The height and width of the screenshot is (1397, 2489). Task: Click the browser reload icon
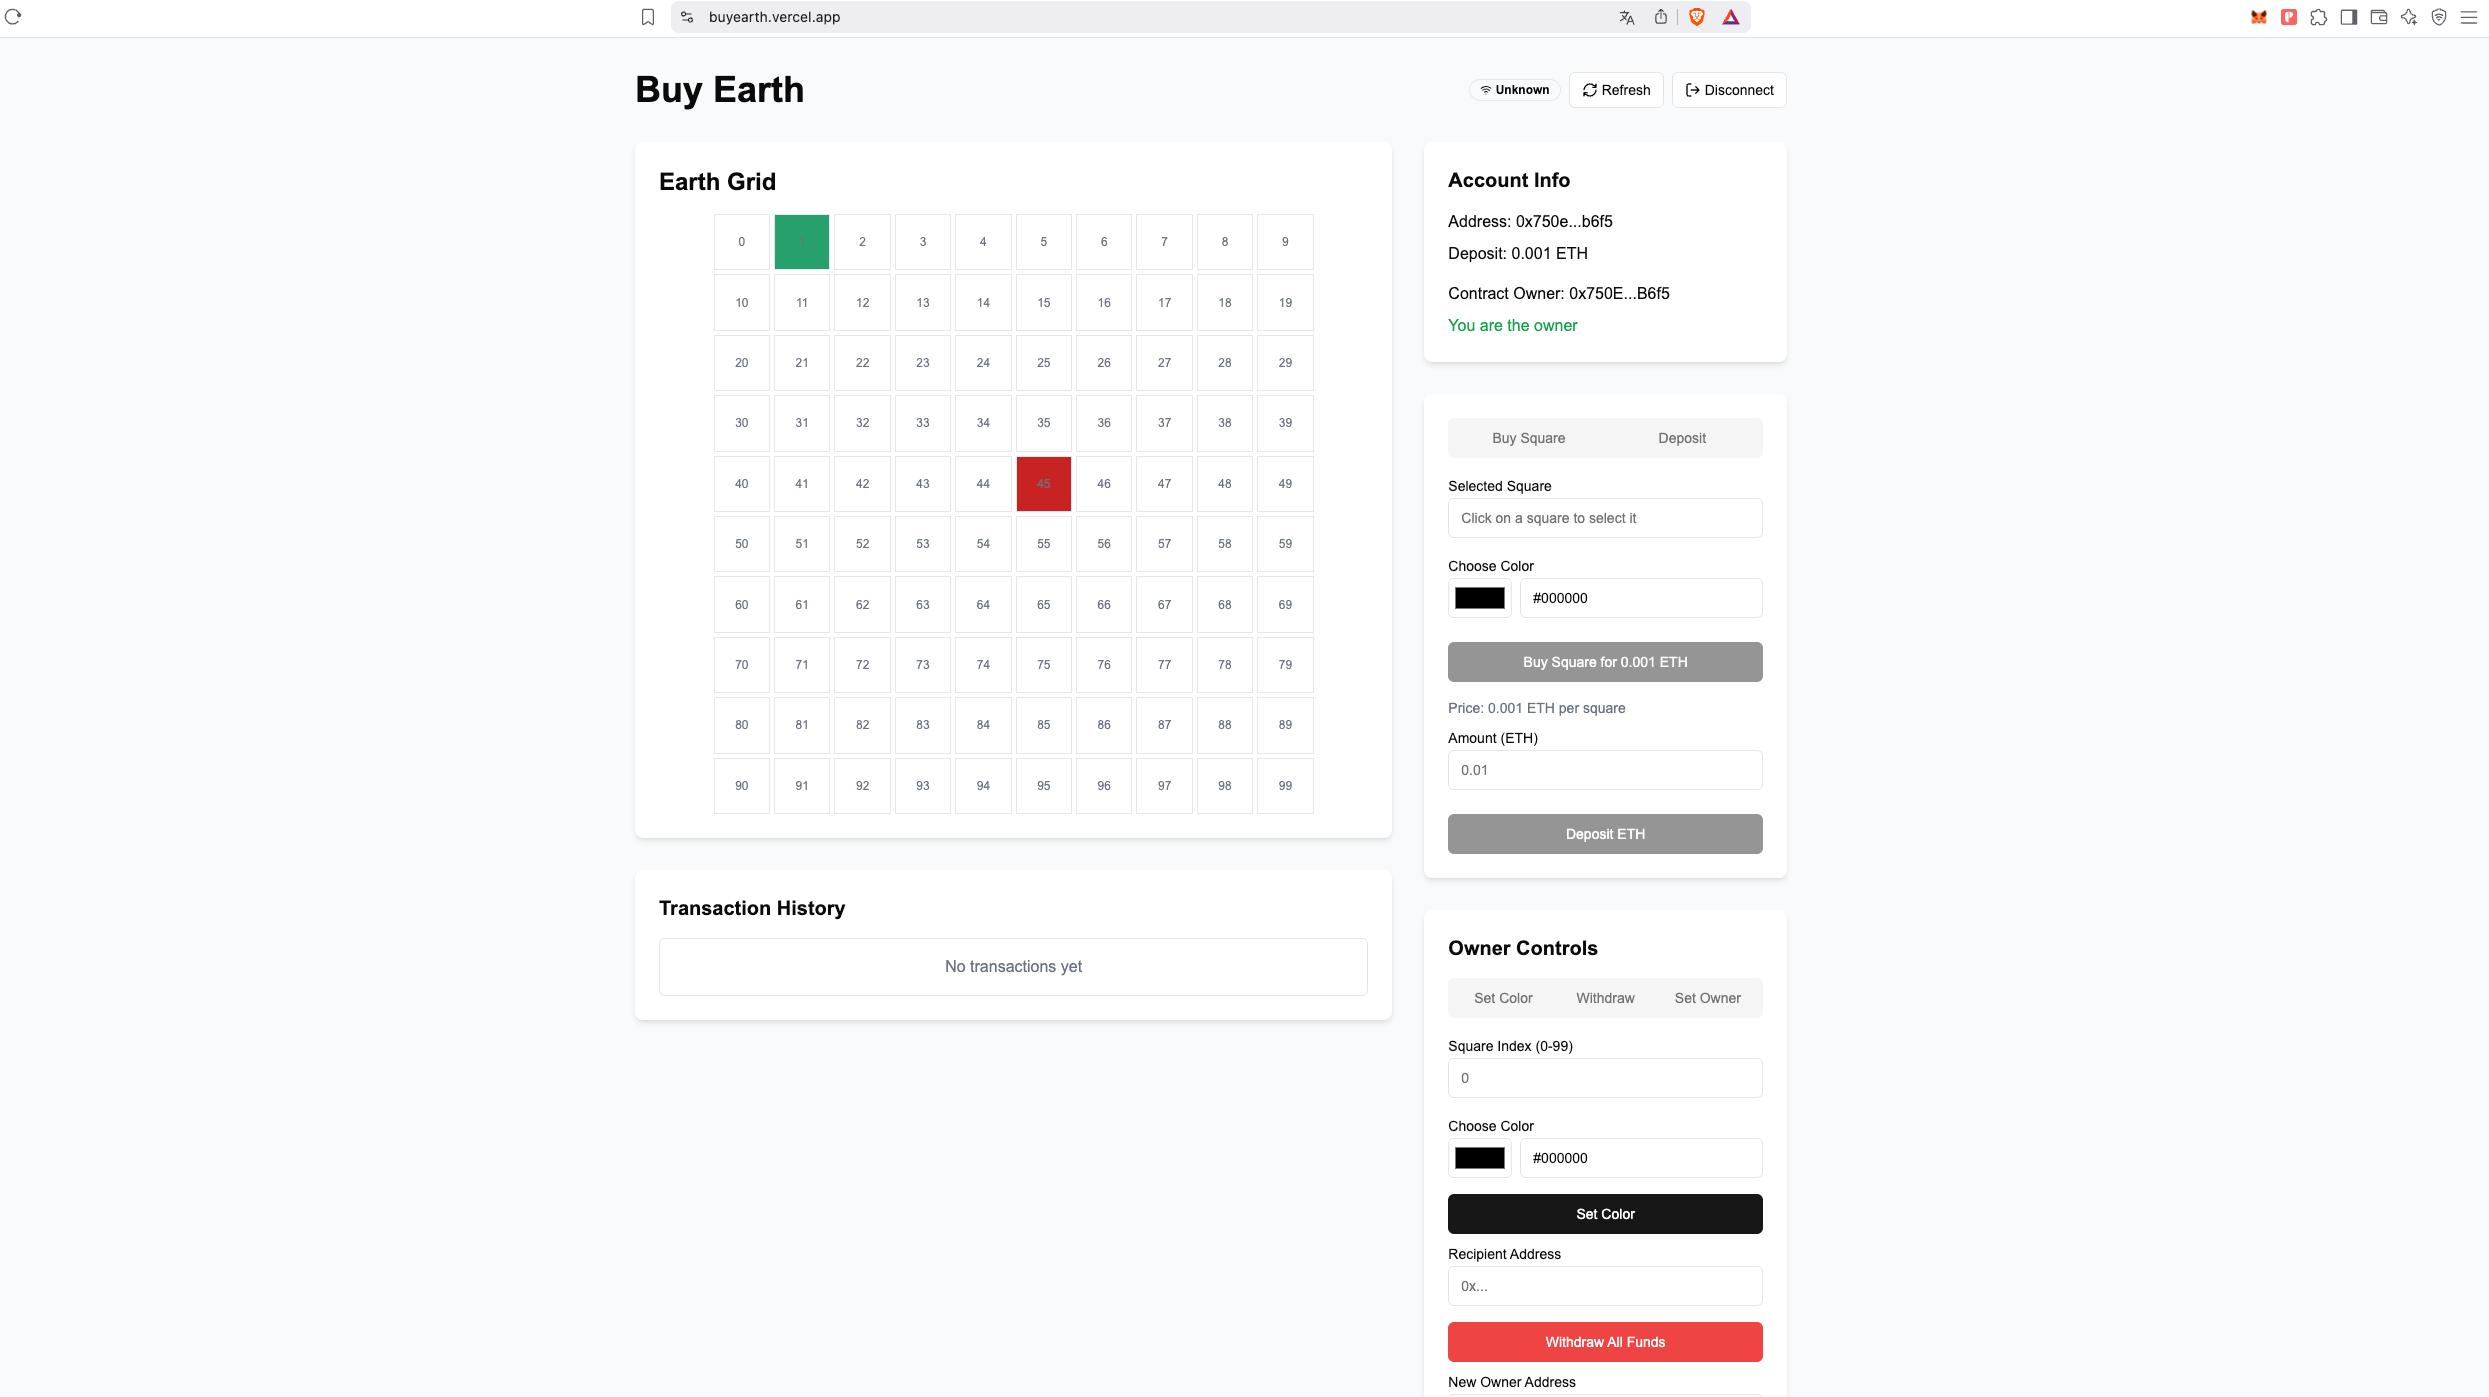tap(13, 17)
